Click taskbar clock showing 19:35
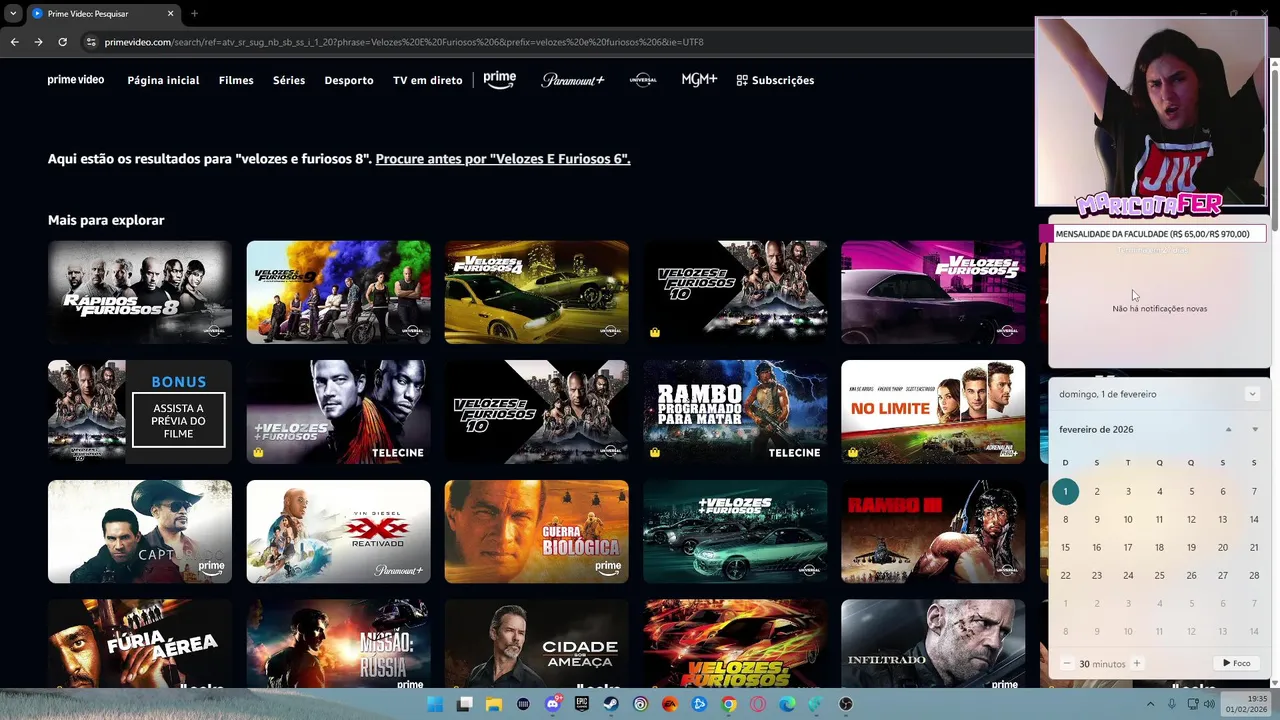 [x=1247, y=704]
